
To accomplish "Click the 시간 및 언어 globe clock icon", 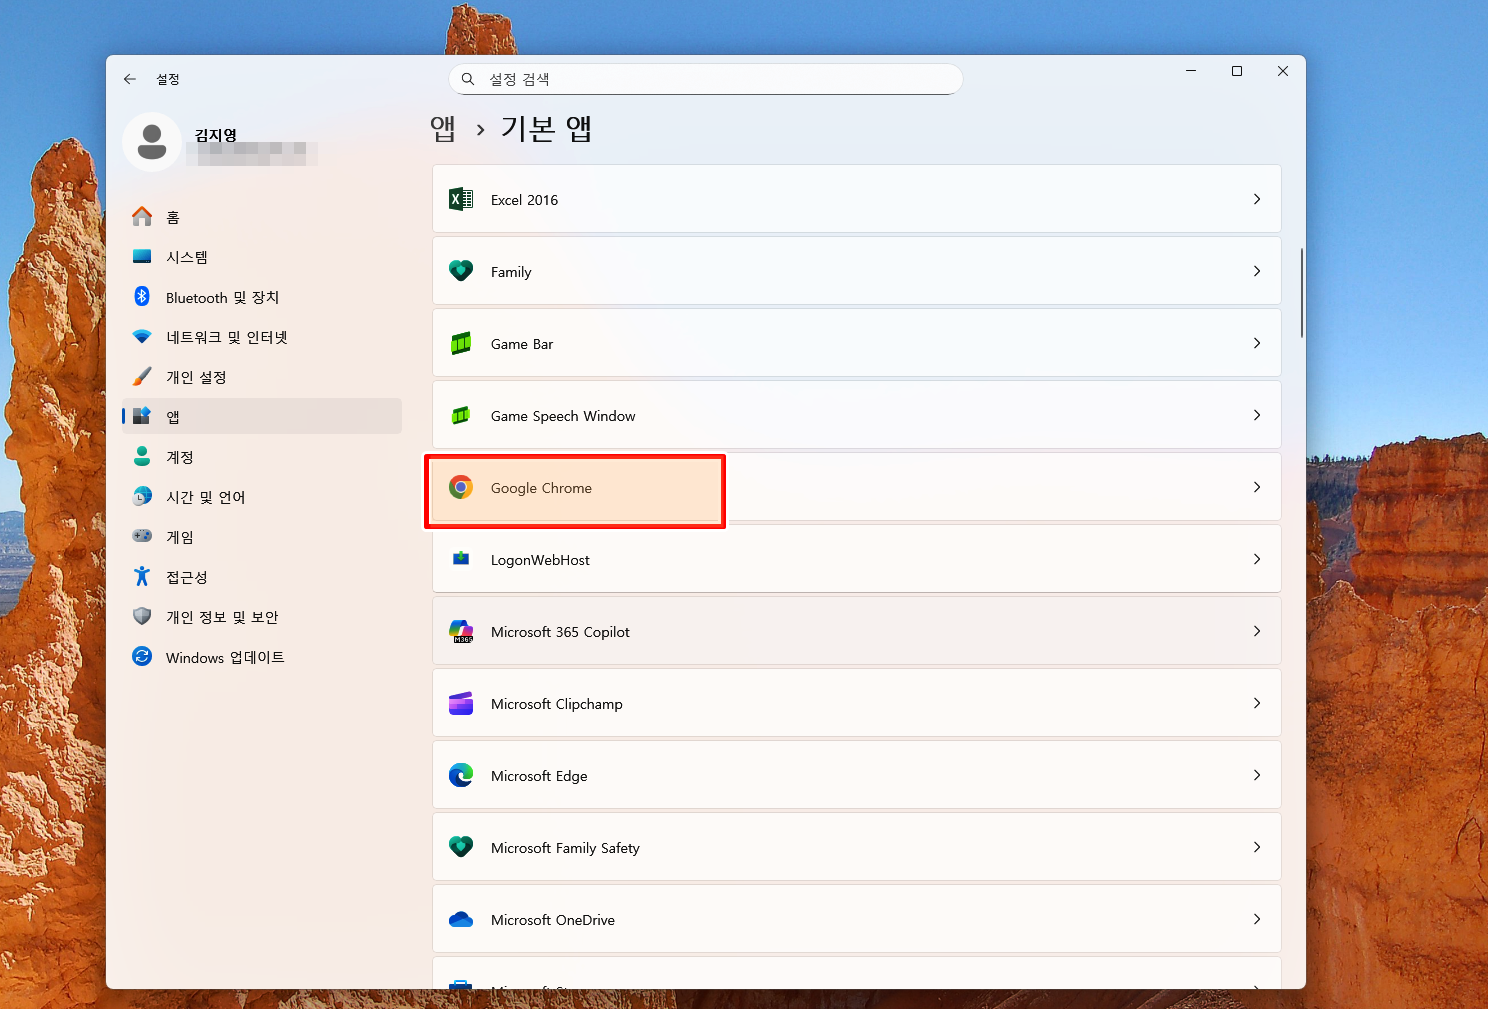I will (x=142, y=496).
